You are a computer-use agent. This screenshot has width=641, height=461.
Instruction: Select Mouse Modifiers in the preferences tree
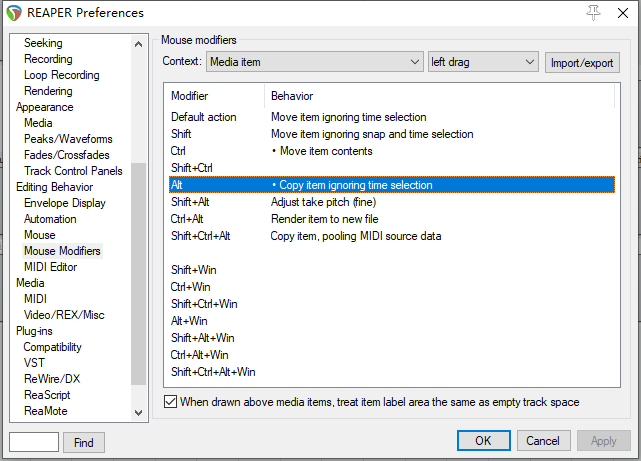[x=62, y=251]
